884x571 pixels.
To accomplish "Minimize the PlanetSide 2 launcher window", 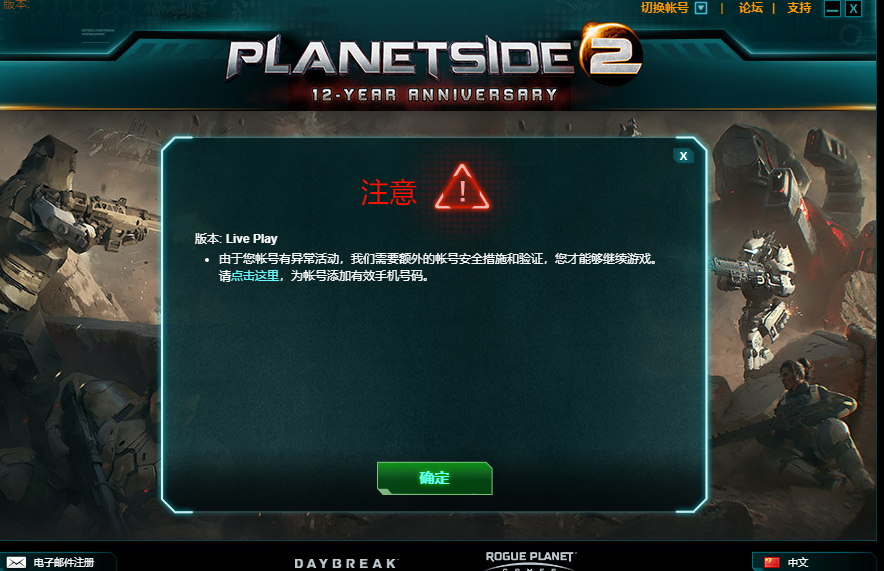I will 832,8.
